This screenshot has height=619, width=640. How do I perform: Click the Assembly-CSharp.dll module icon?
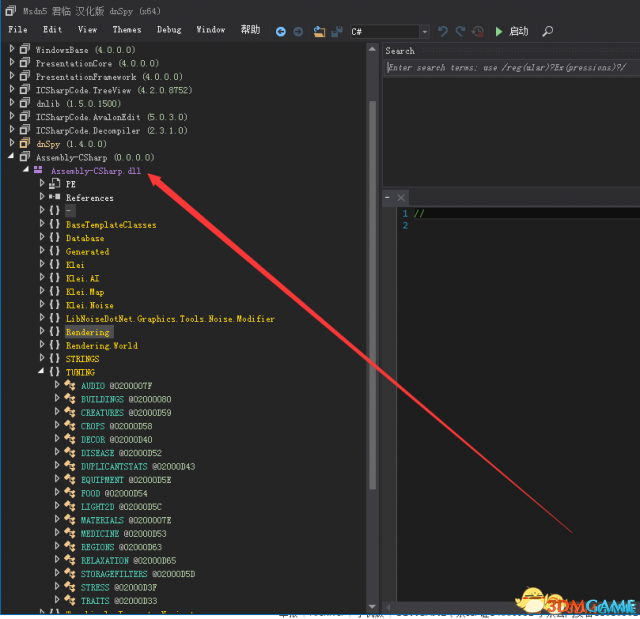point(38,170)
